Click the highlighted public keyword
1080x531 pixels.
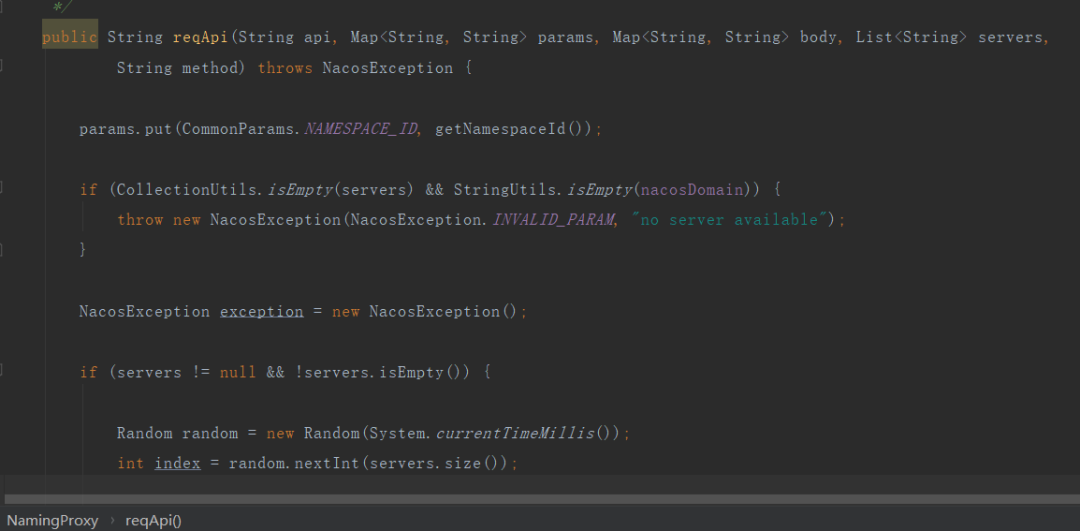[70, 37]
